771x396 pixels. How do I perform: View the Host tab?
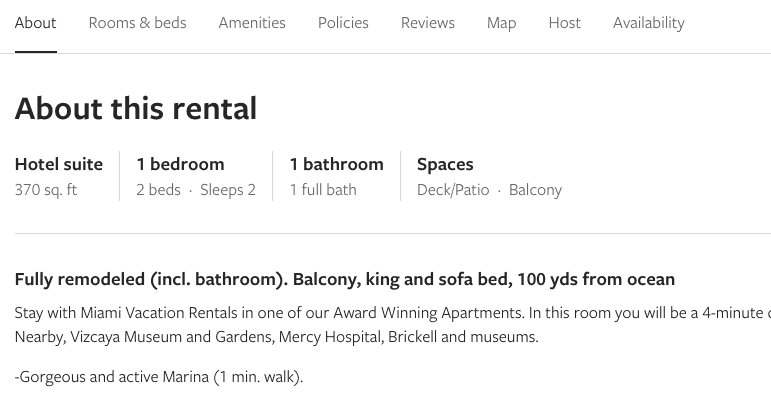564,23
